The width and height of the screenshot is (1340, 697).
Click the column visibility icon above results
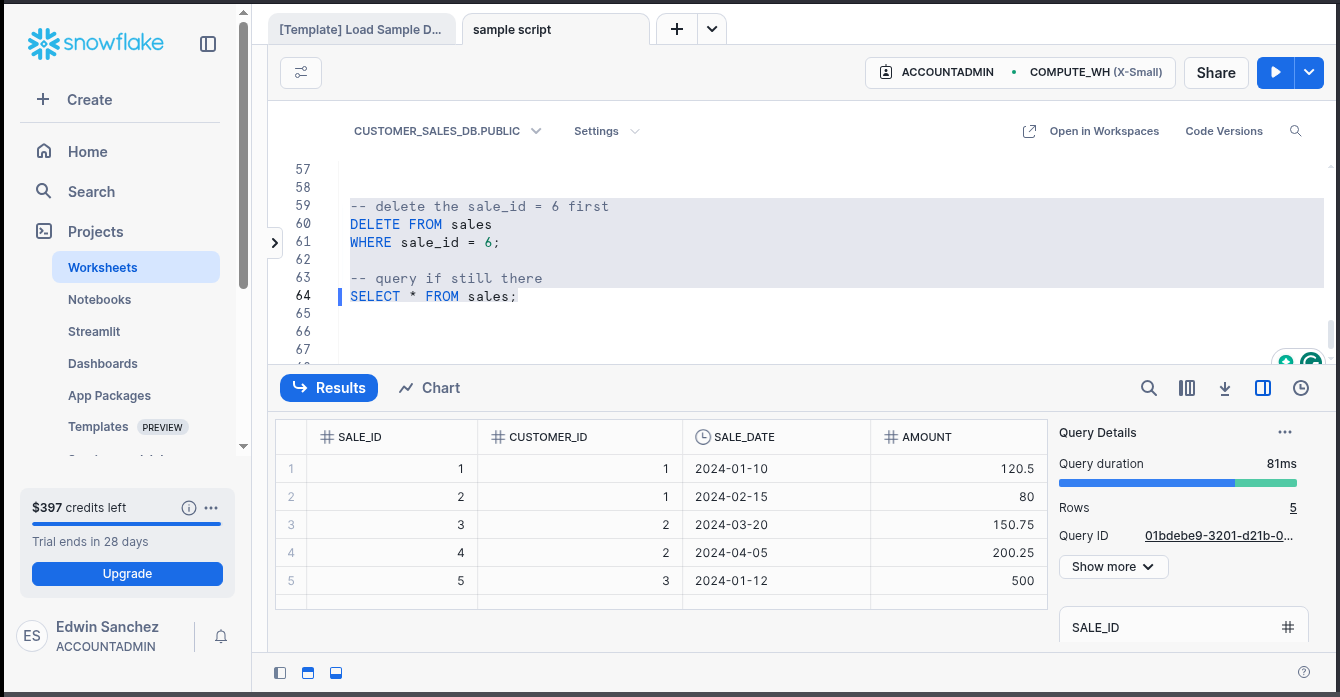(1186, 387)
